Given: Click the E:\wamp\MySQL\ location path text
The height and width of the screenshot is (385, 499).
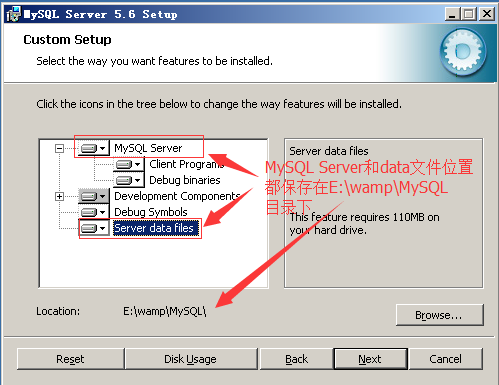Looking at the screenshot, I should pos(165,311).
